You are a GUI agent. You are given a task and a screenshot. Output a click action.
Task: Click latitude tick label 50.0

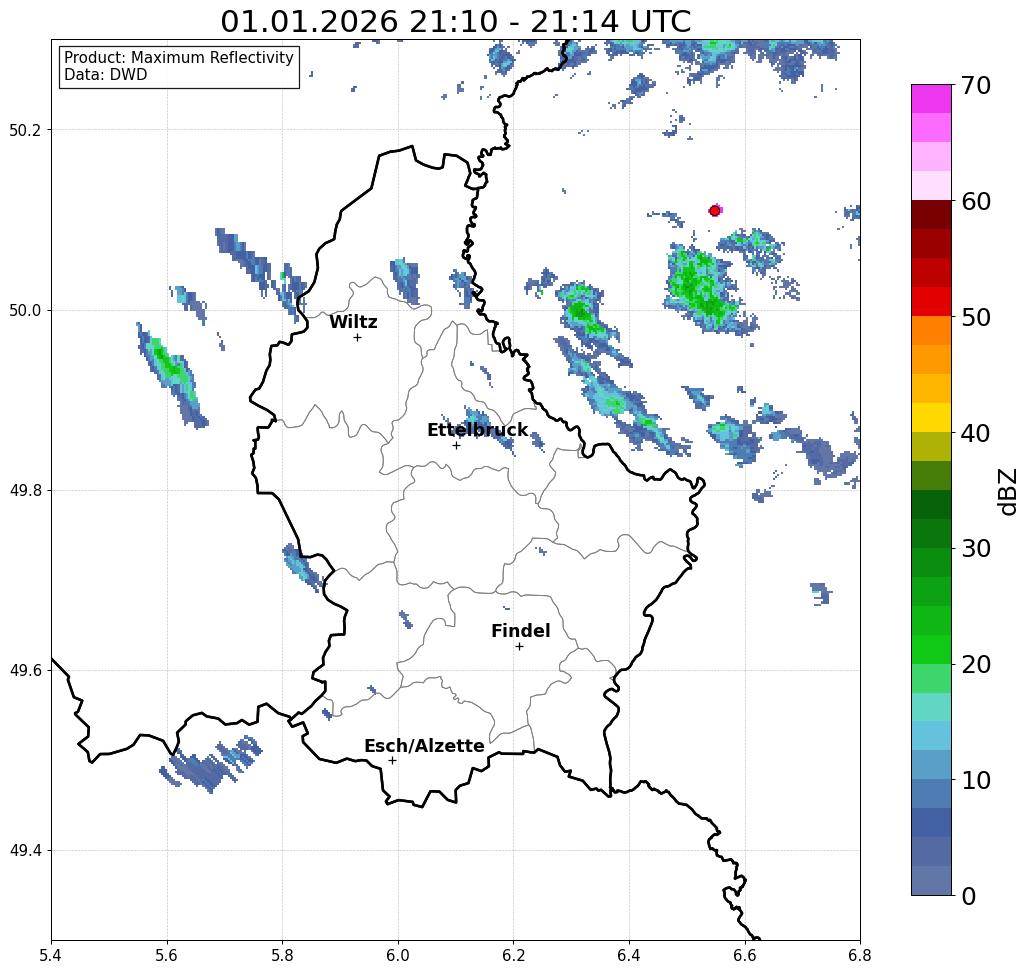[x=25, y=310]
